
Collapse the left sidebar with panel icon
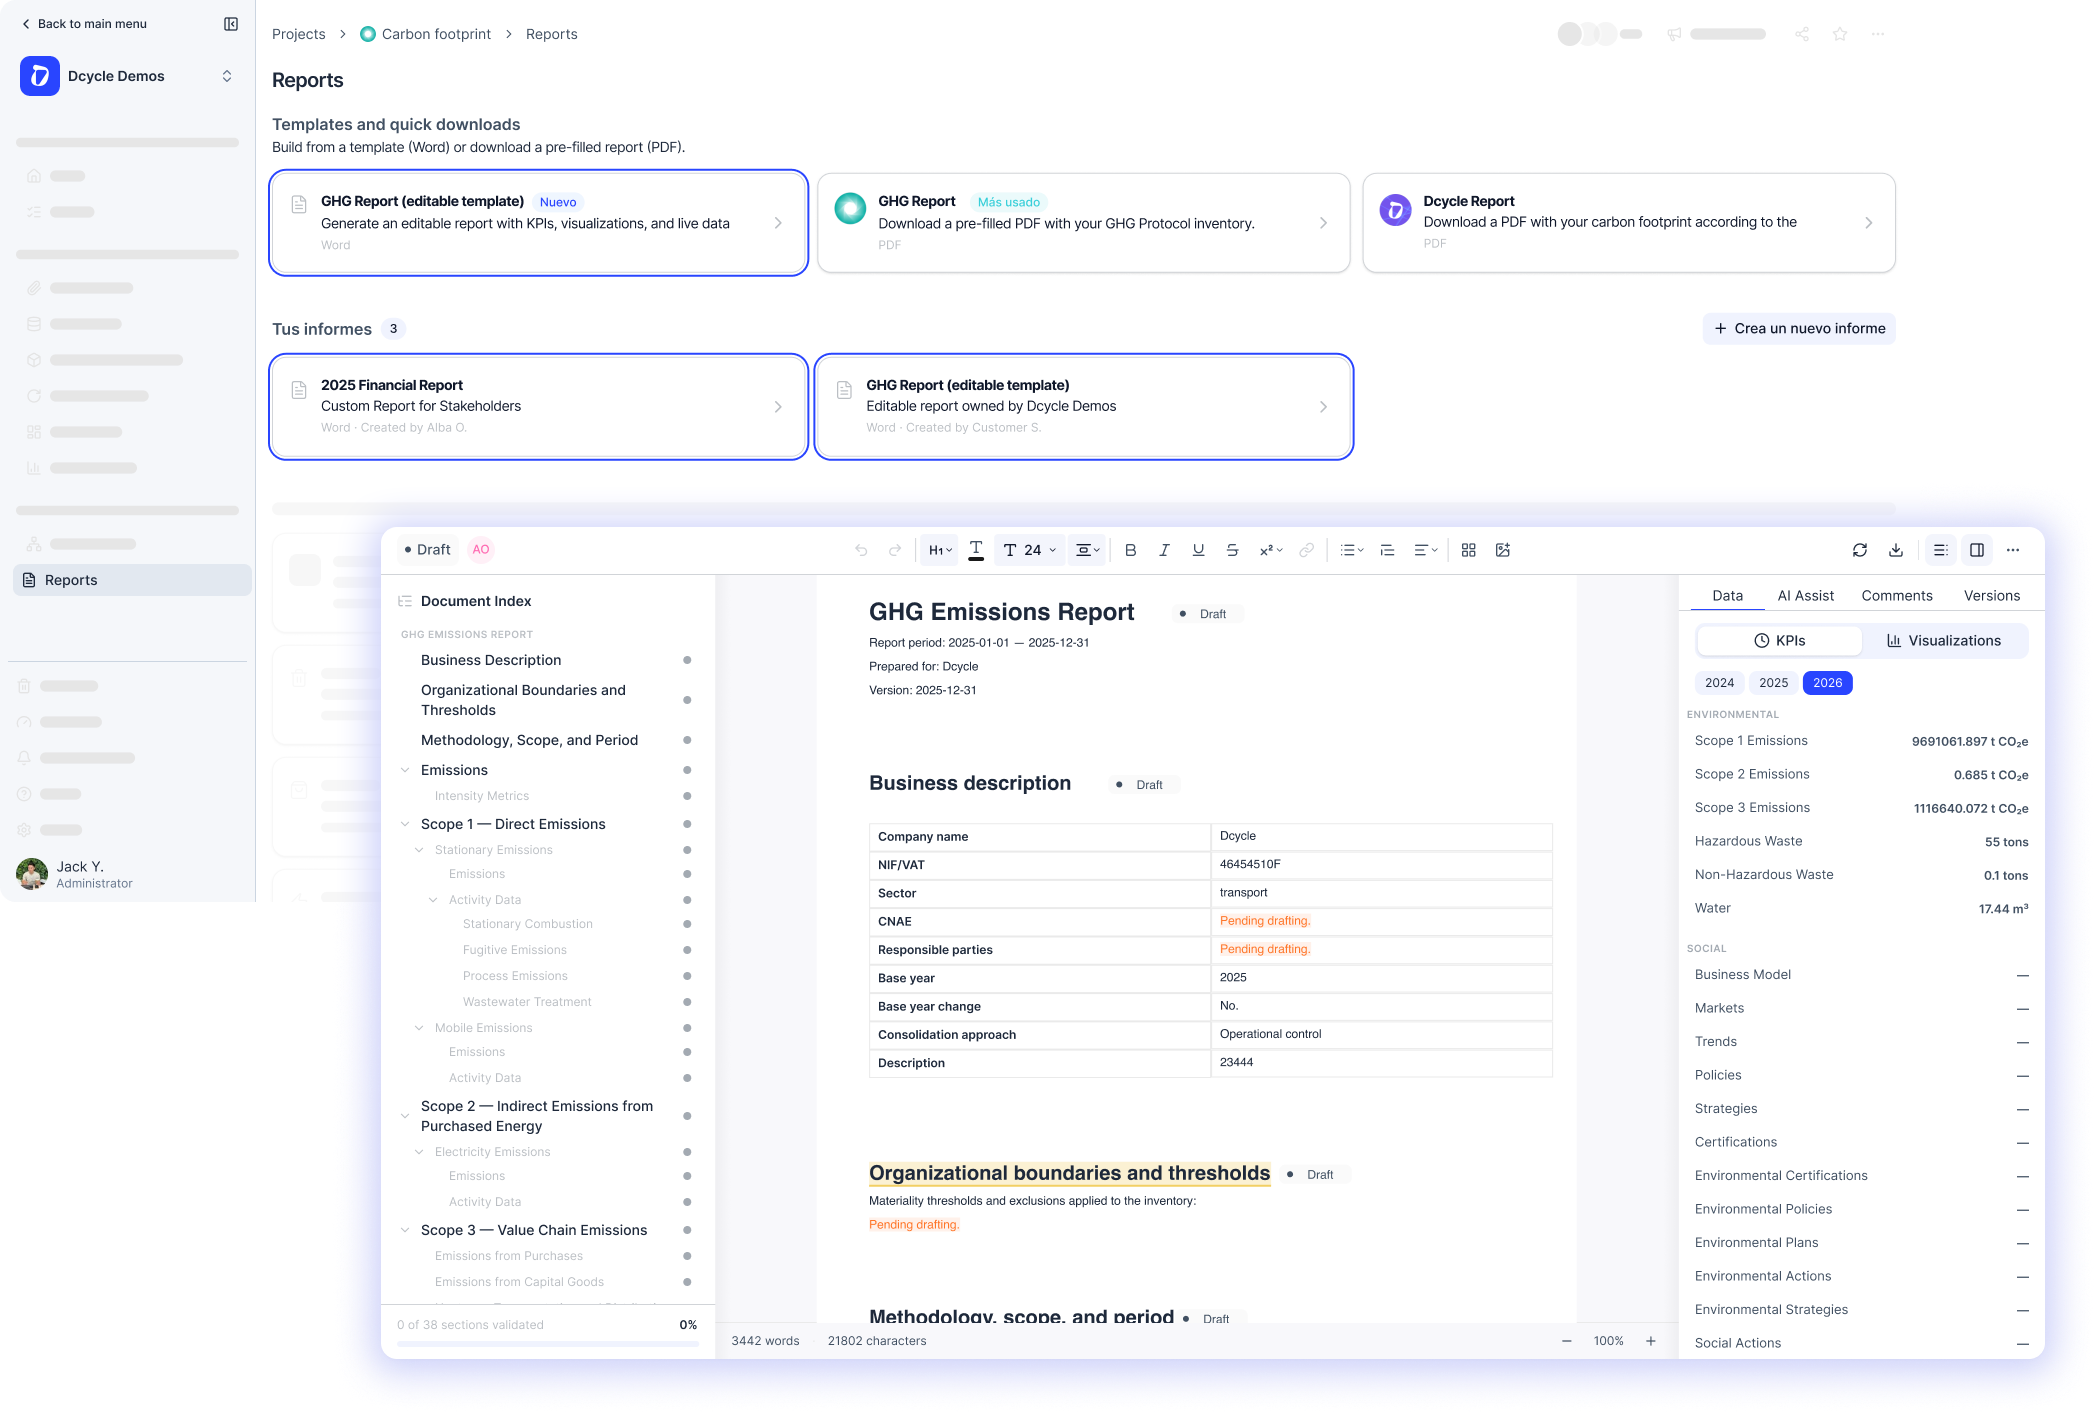point(231,24)
